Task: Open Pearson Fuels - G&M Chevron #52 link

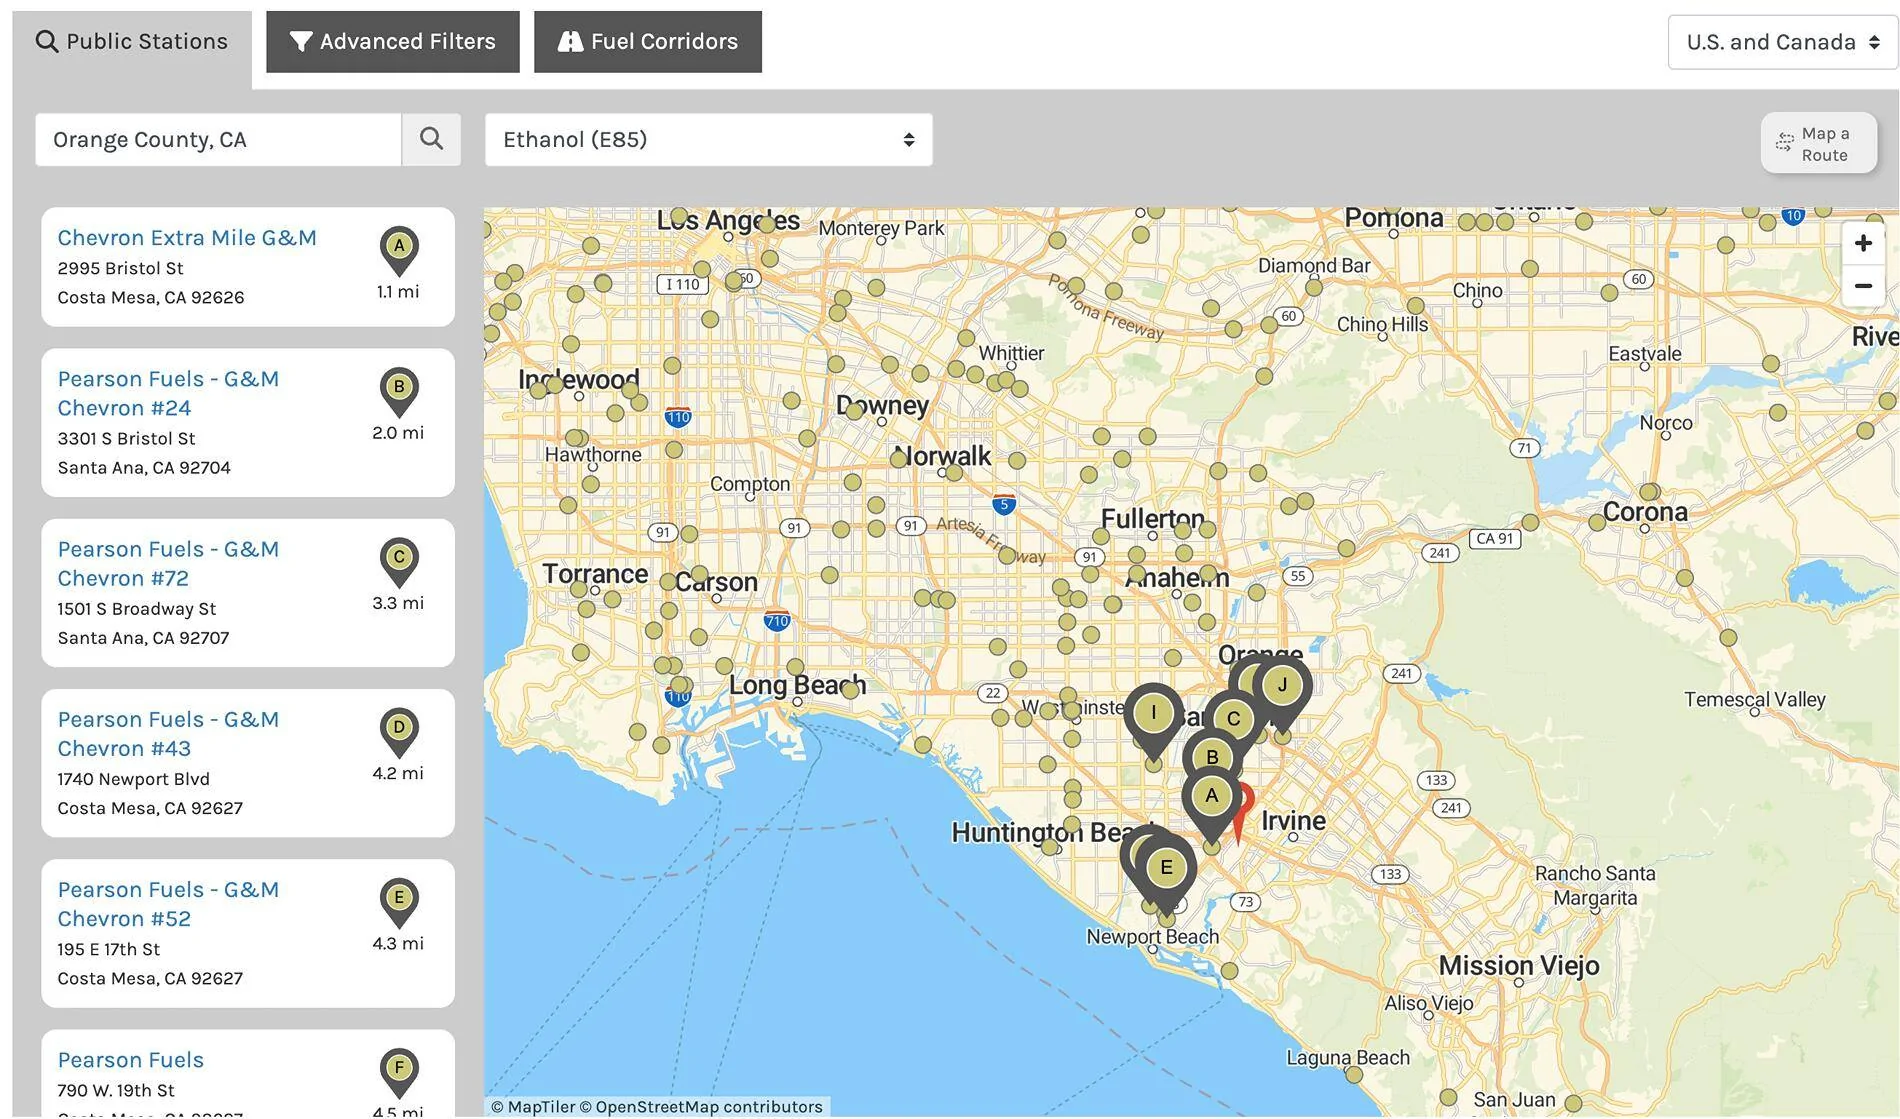Action: click(x=168, y=903)
